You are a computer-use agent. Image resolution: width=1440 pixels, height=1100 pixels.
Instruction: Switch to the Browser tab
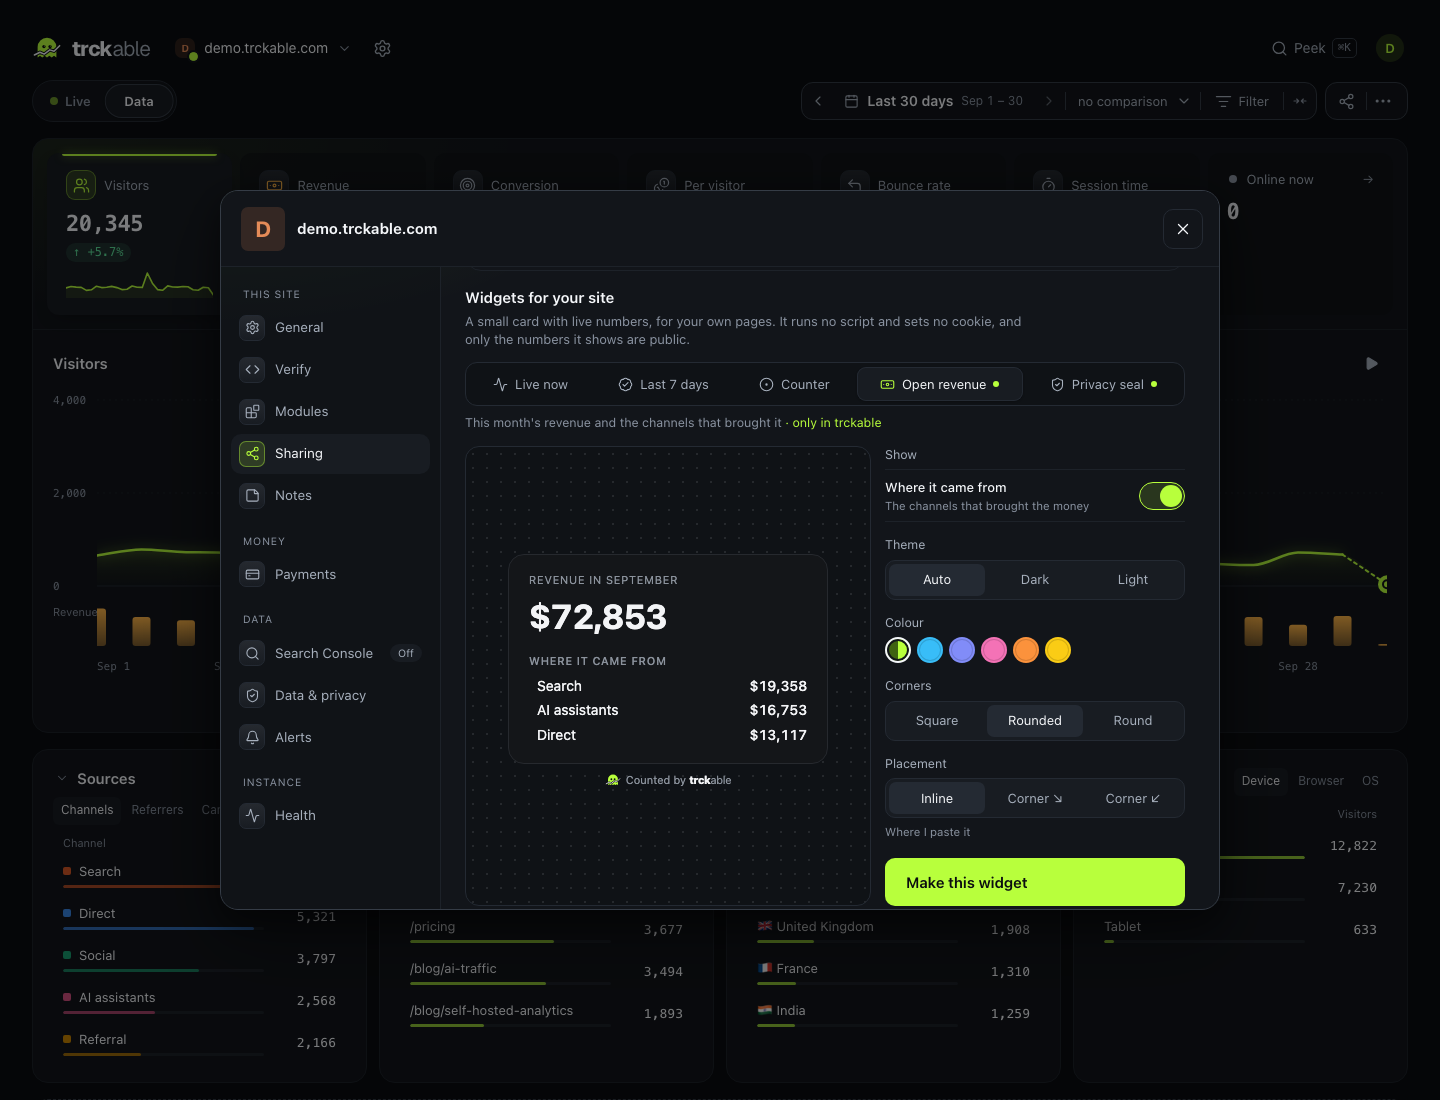(x=1320, y=781)
